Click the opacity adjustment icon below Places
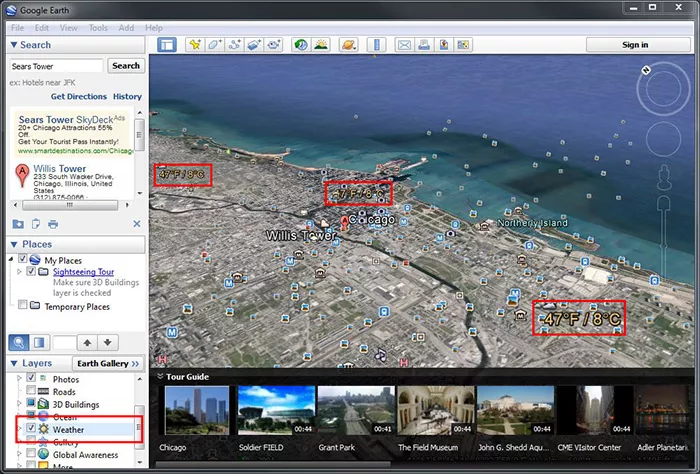This screenshot has width=700, height=474. click(39, 342)
